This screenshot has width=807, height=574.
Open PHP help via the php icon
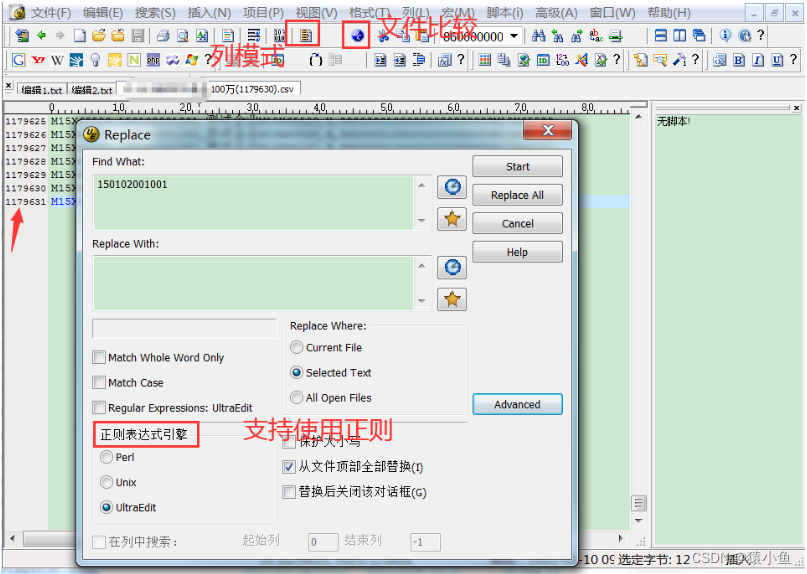coord(153,60)
